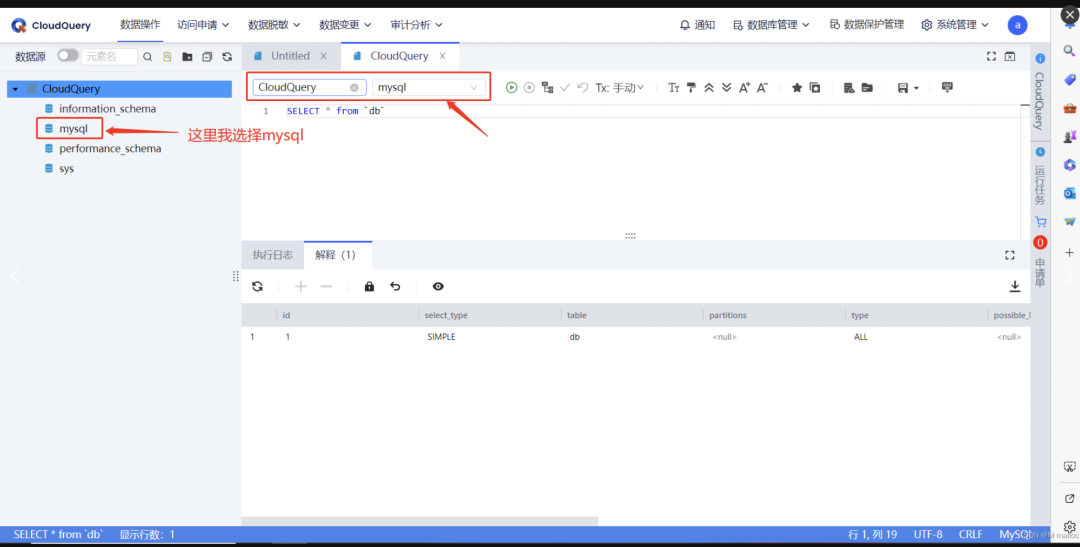Click the CloudQuery logo
This screenshot has width=1080, height=547.
51,25
